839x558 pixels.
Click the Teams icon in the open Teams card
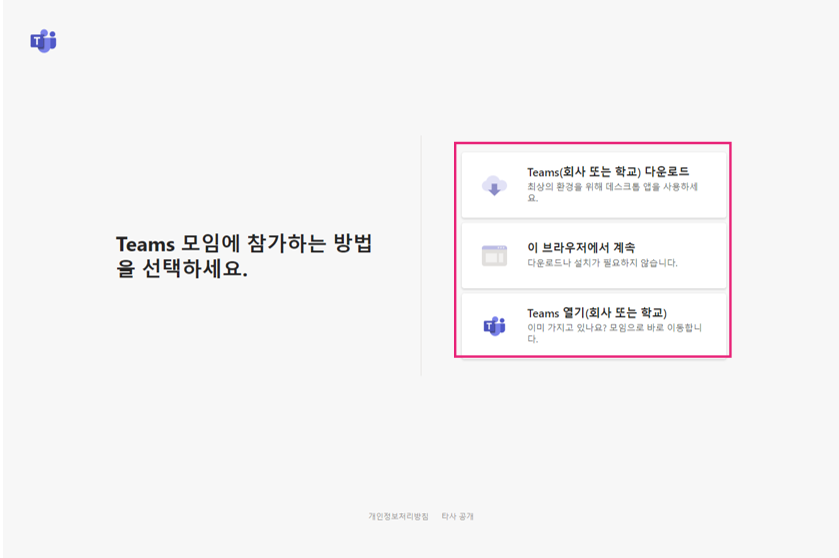click(x=494, y=326)
